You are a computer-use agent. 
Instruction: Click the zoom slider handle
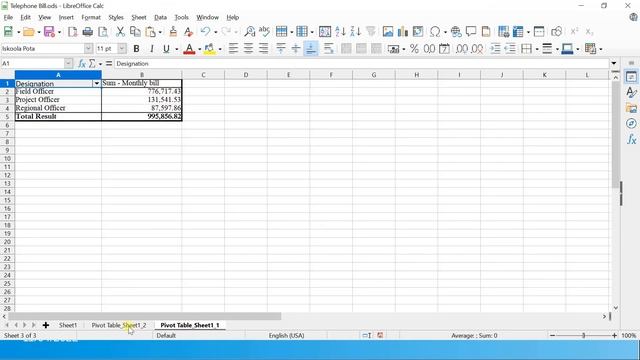583,336
